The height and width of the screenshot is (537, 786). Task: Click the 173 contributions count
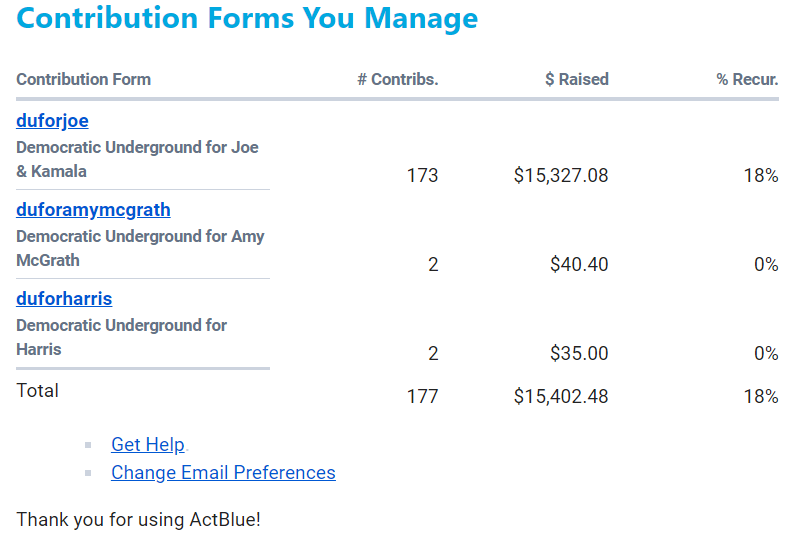point(422,176)
